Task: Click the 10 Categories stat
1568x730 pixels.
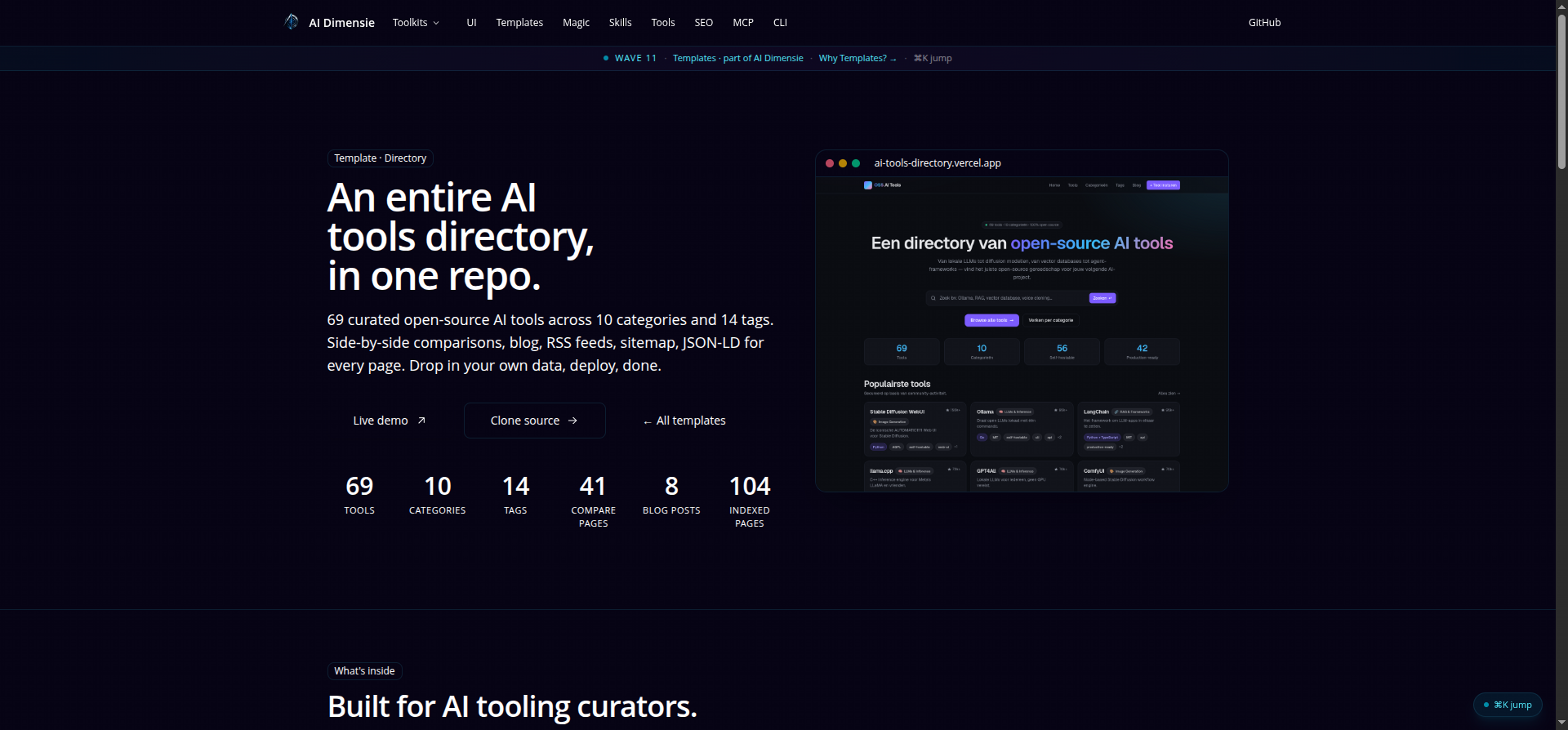Action: (x=437, y=495)
